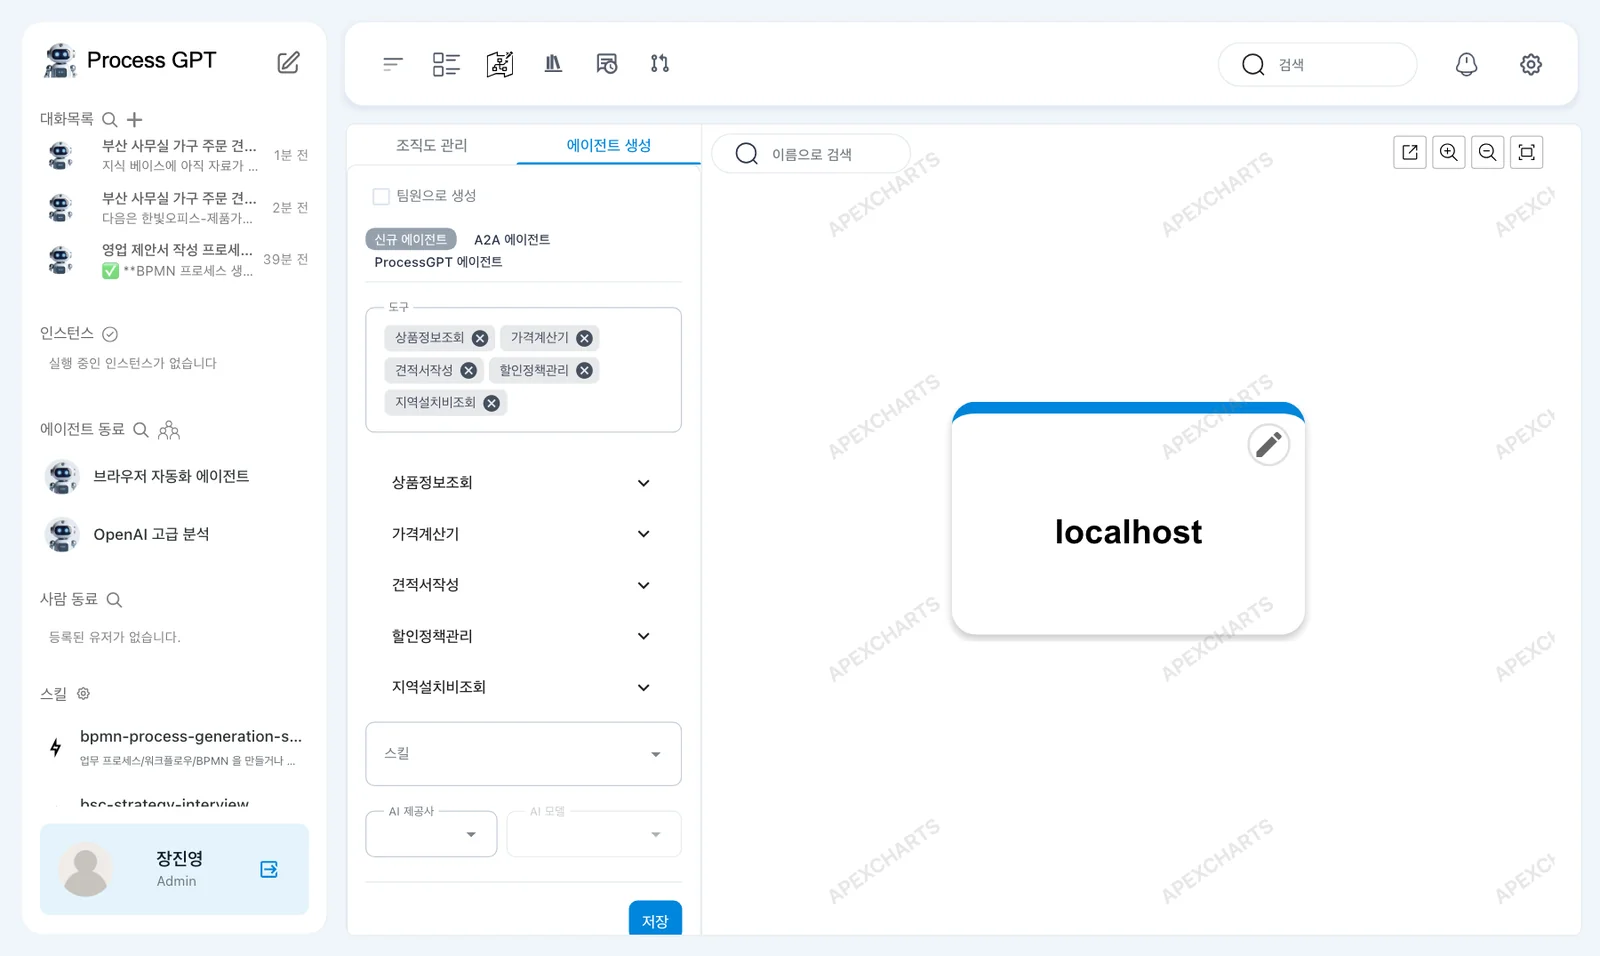Remove the 견적서작성 tool chip
This screenshot has height=956, width=1600.
[x=469, y=370]
